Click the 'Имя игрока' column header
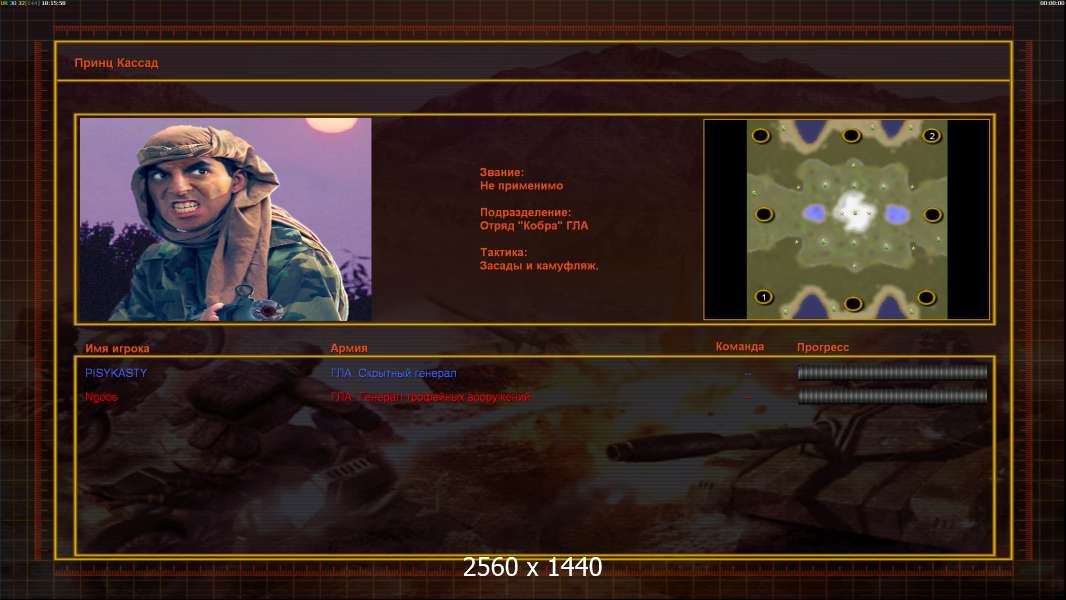This screenshot has width=1066, height=600. tap(117, 349)
